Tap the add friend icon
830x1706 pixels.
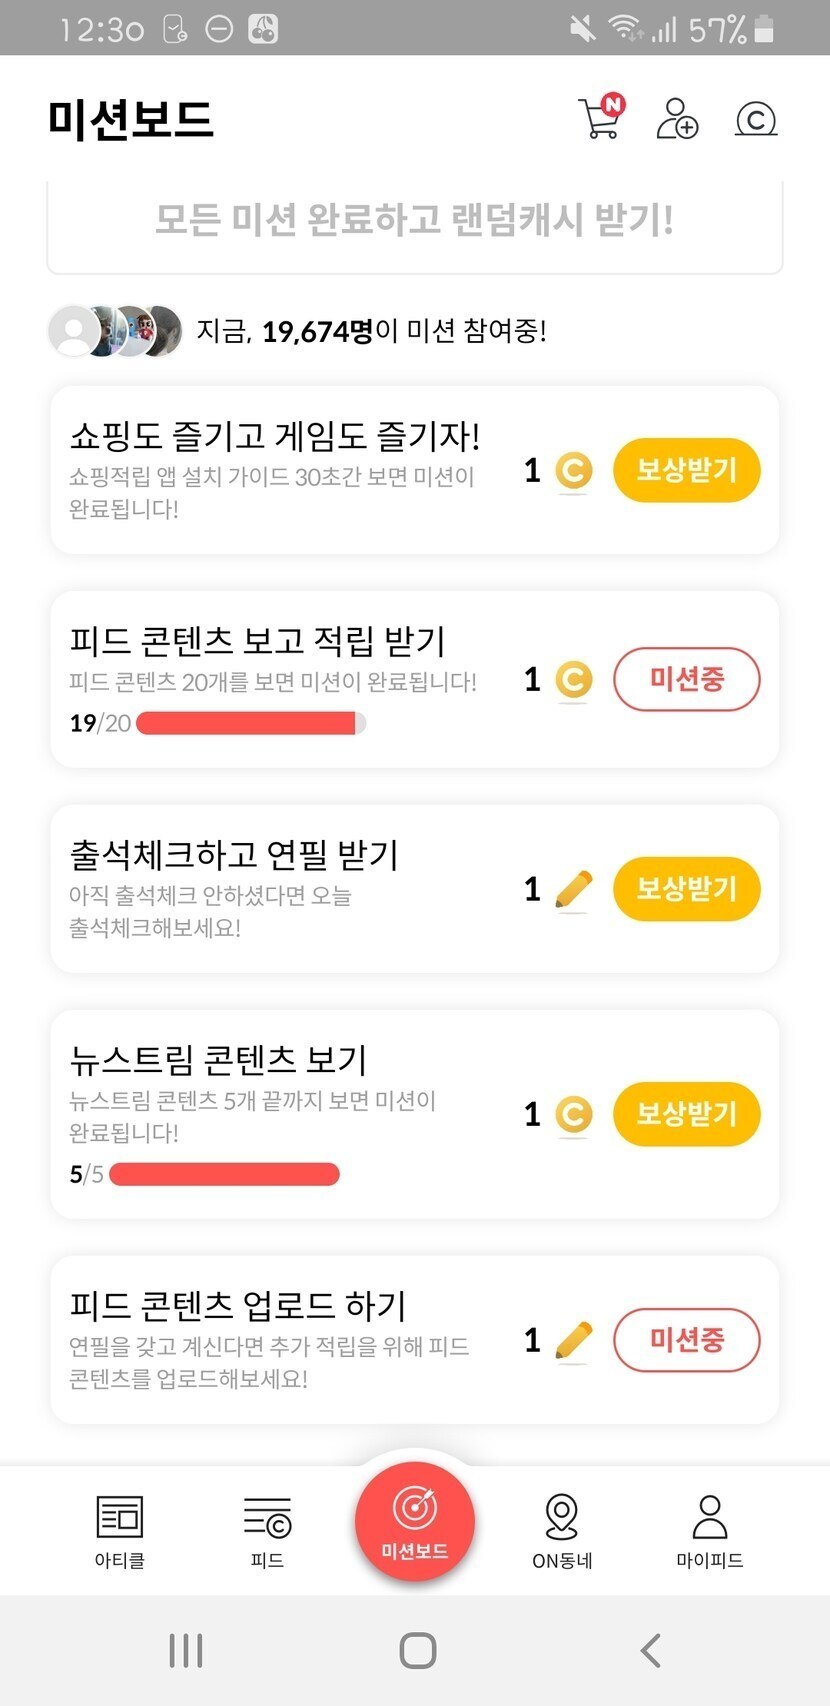point(677,119)
